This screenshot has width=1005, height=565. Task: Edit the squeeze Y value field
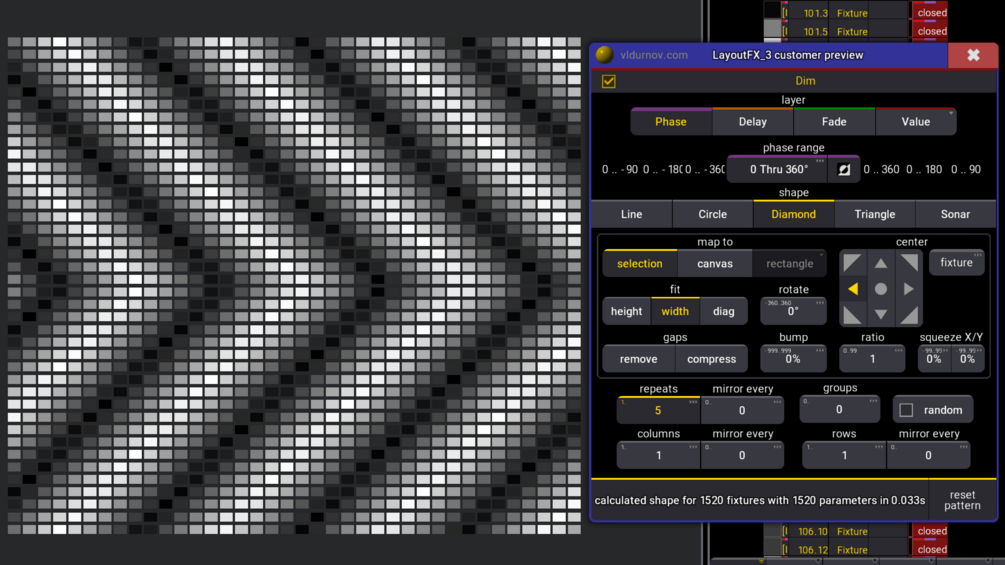967,359
